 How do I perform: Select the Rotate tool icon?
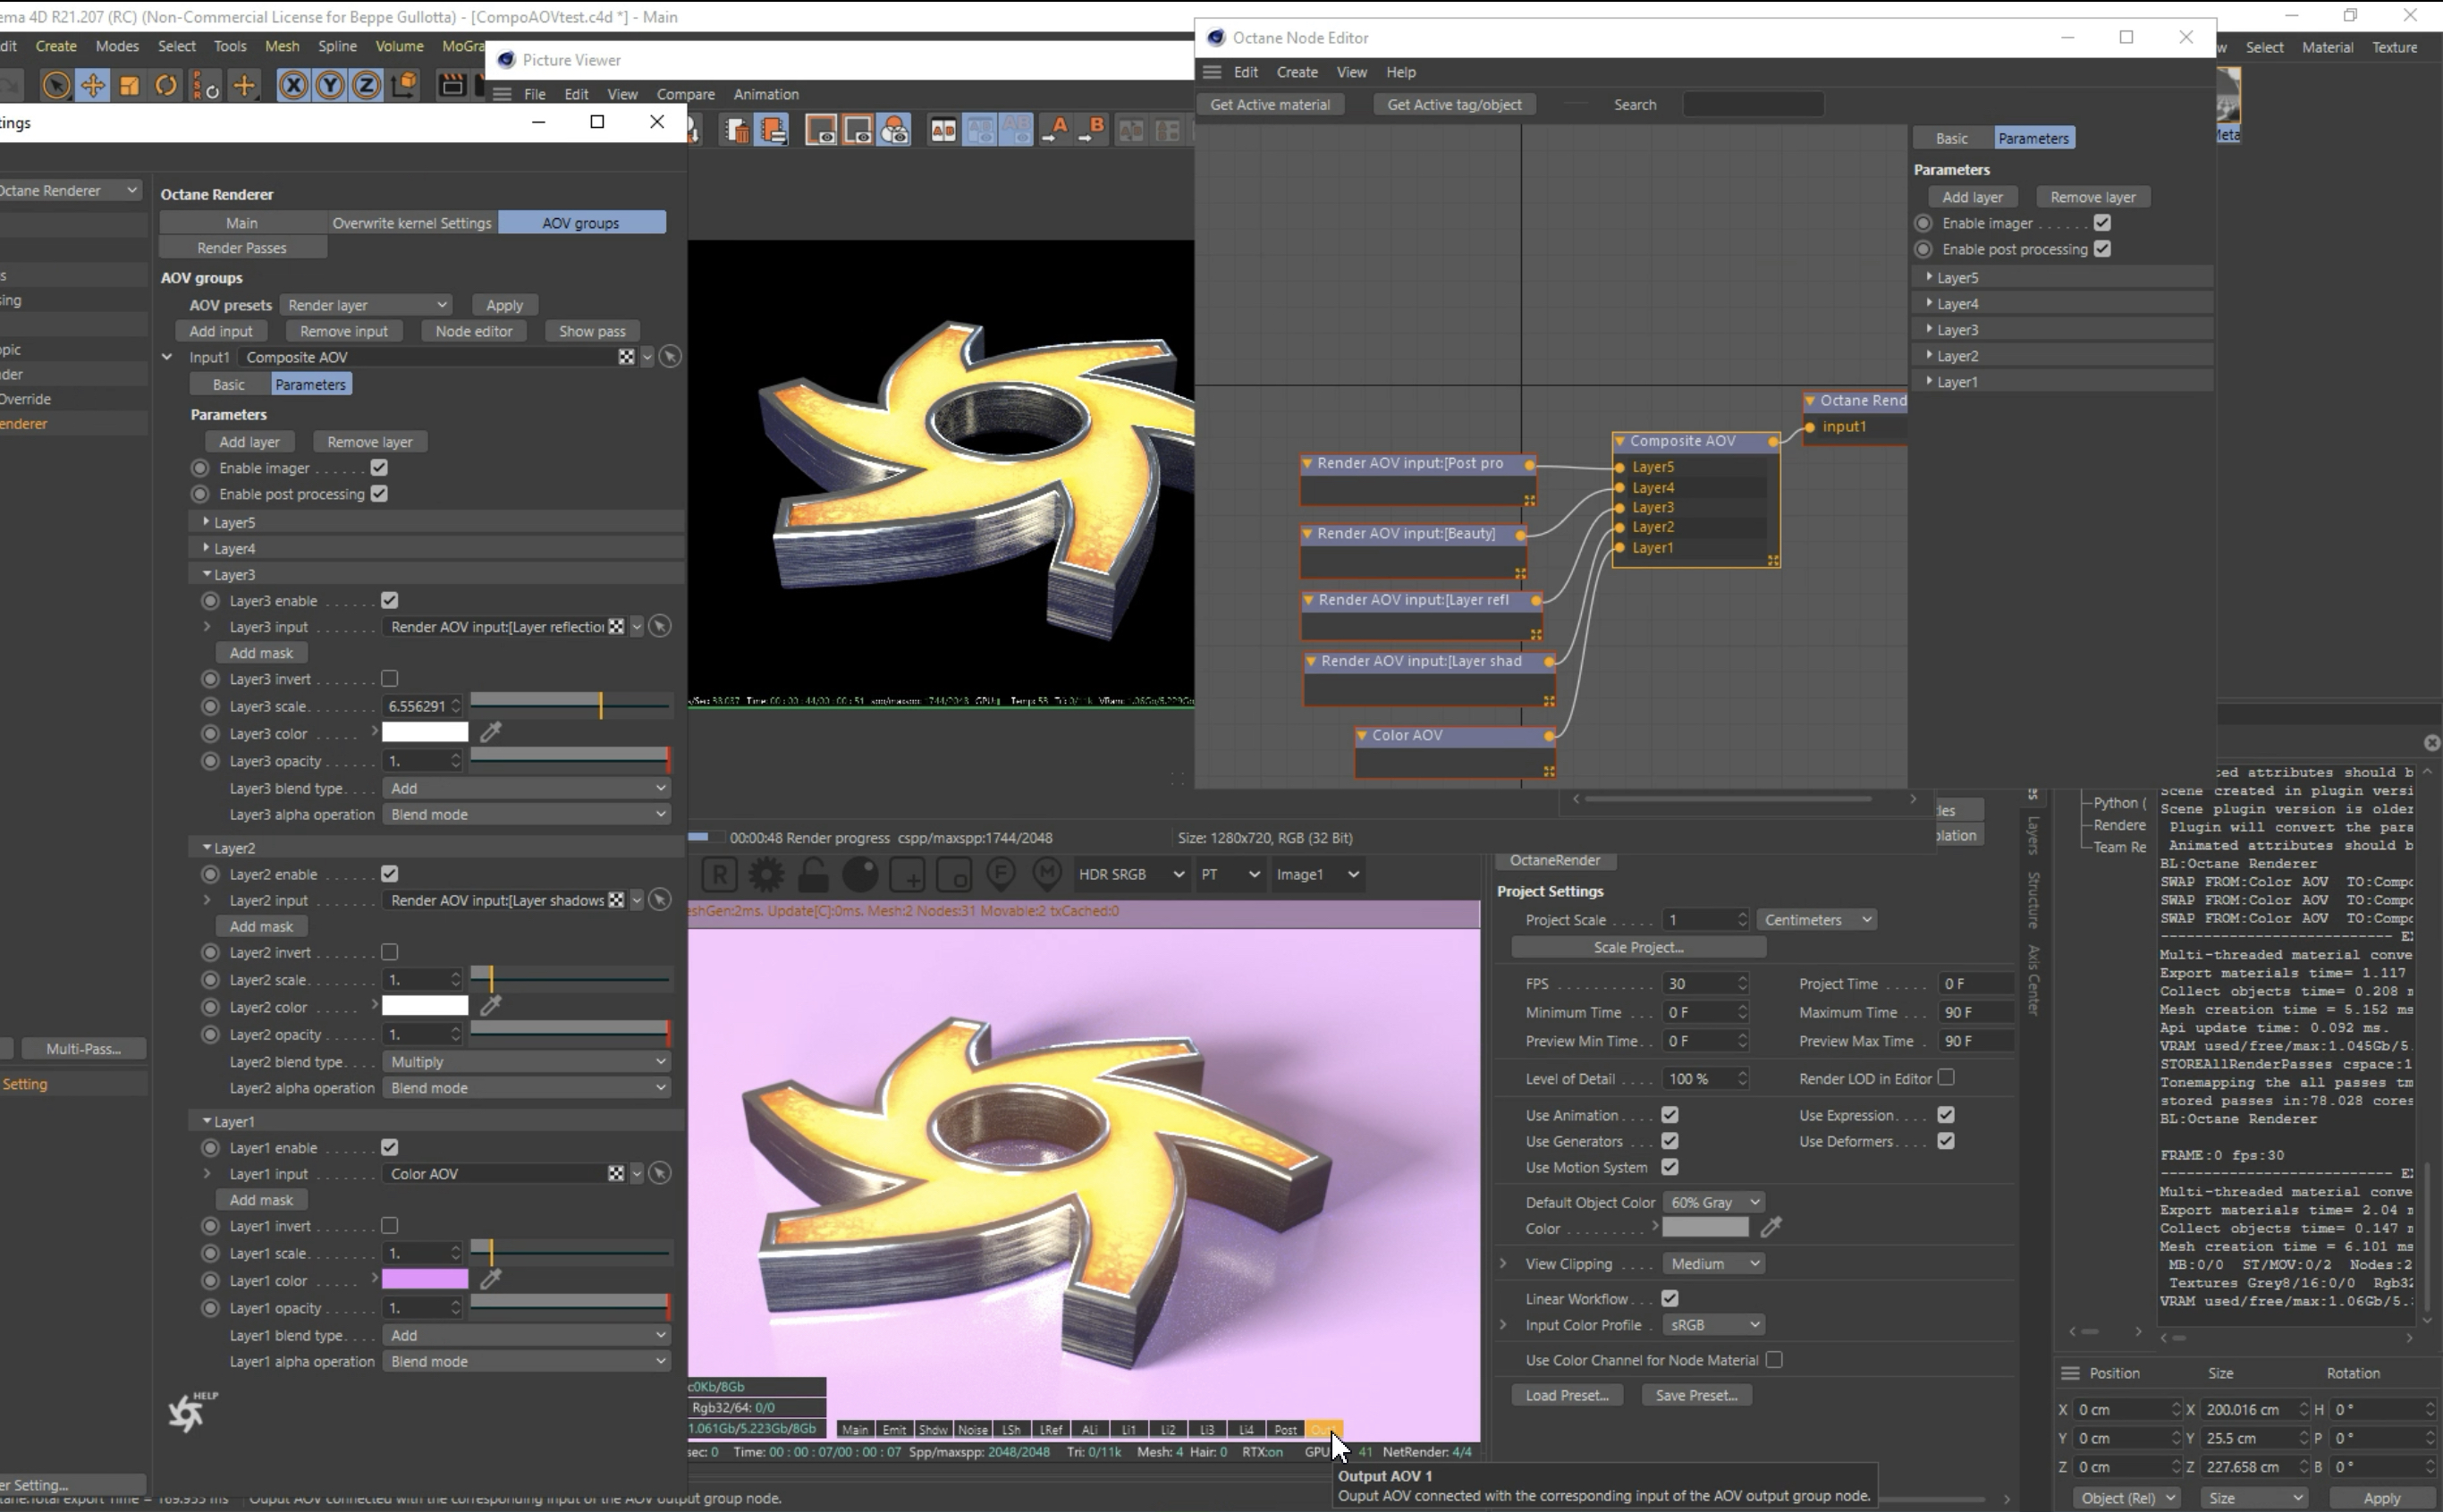point(166,86)
